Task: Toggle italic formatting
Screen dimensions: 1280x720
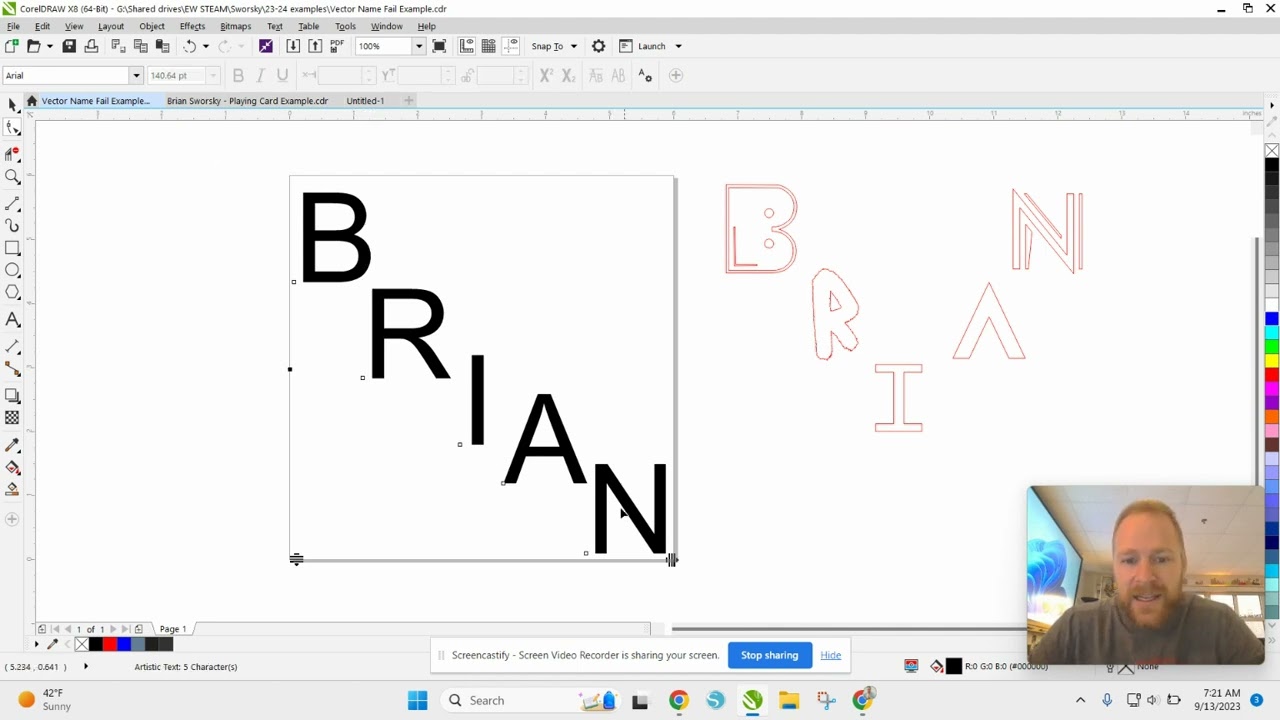Action: tap(260, 75)
